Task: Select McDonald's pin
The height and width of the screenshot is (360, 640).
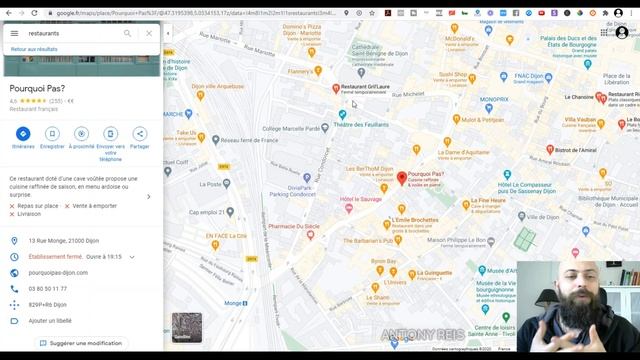Action: pyautogui.click(x=454, y=29)
